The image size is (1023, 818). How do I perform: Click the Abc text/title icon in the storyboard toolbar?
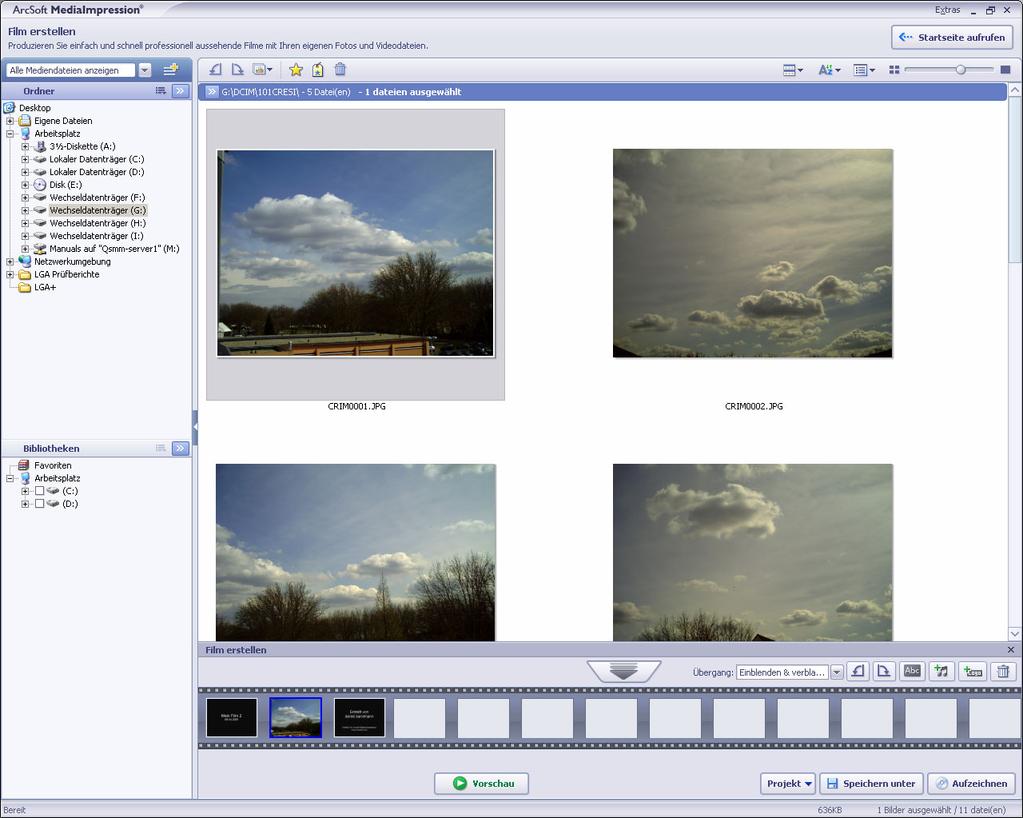coord(912,671)
